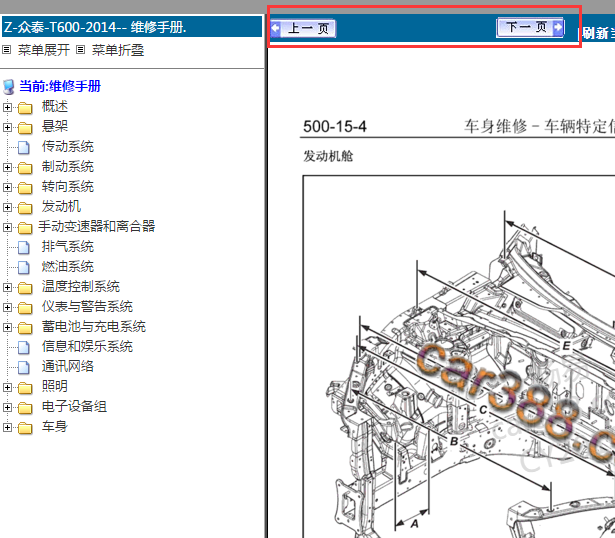The height and width of the screenshot is (538, 615).
Task: Open the 温度控制系统 entry
Action: tap(81, 286)
